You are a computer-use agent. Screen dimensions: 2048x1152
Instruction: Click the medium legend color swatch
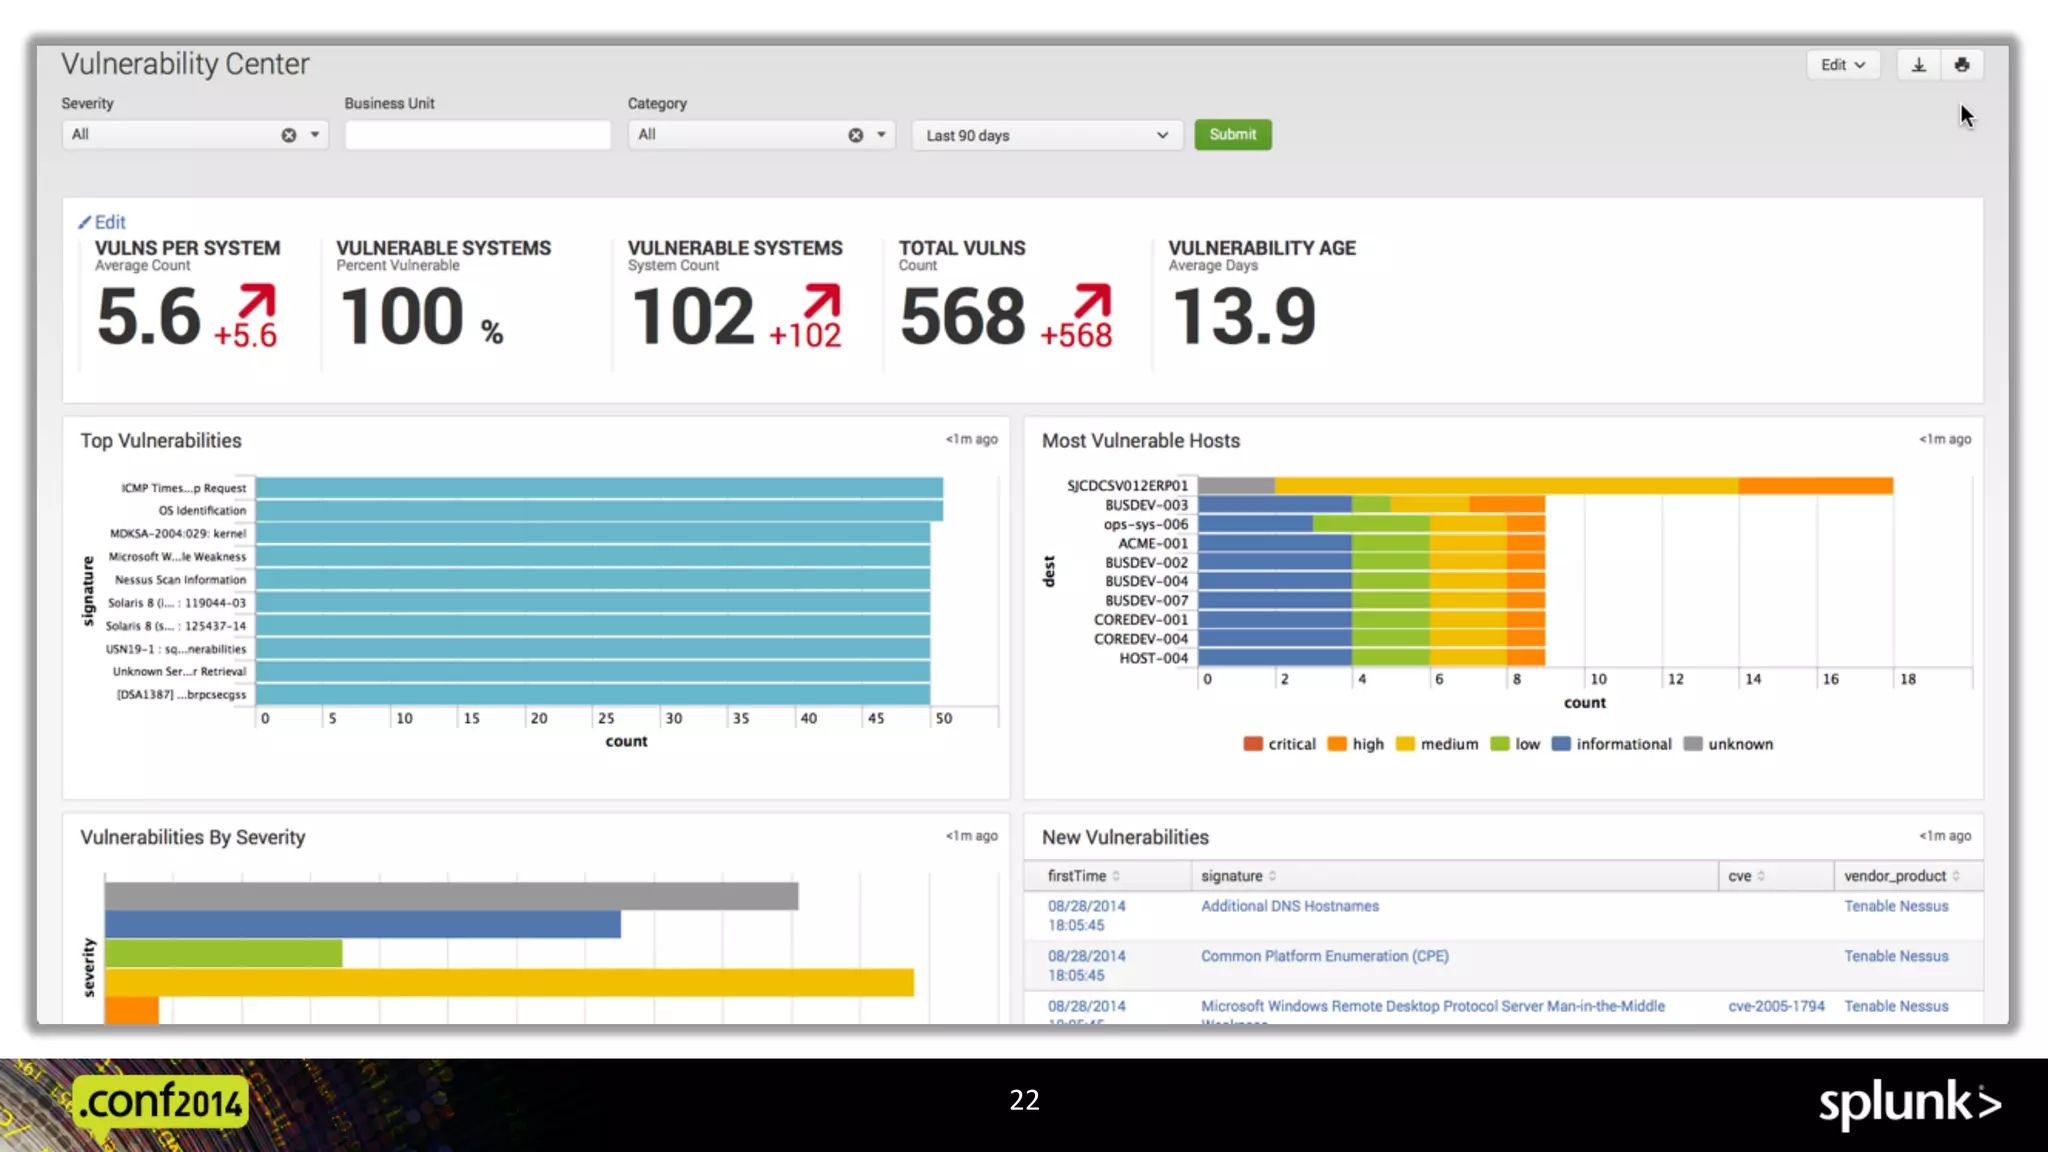[1405, 744]
